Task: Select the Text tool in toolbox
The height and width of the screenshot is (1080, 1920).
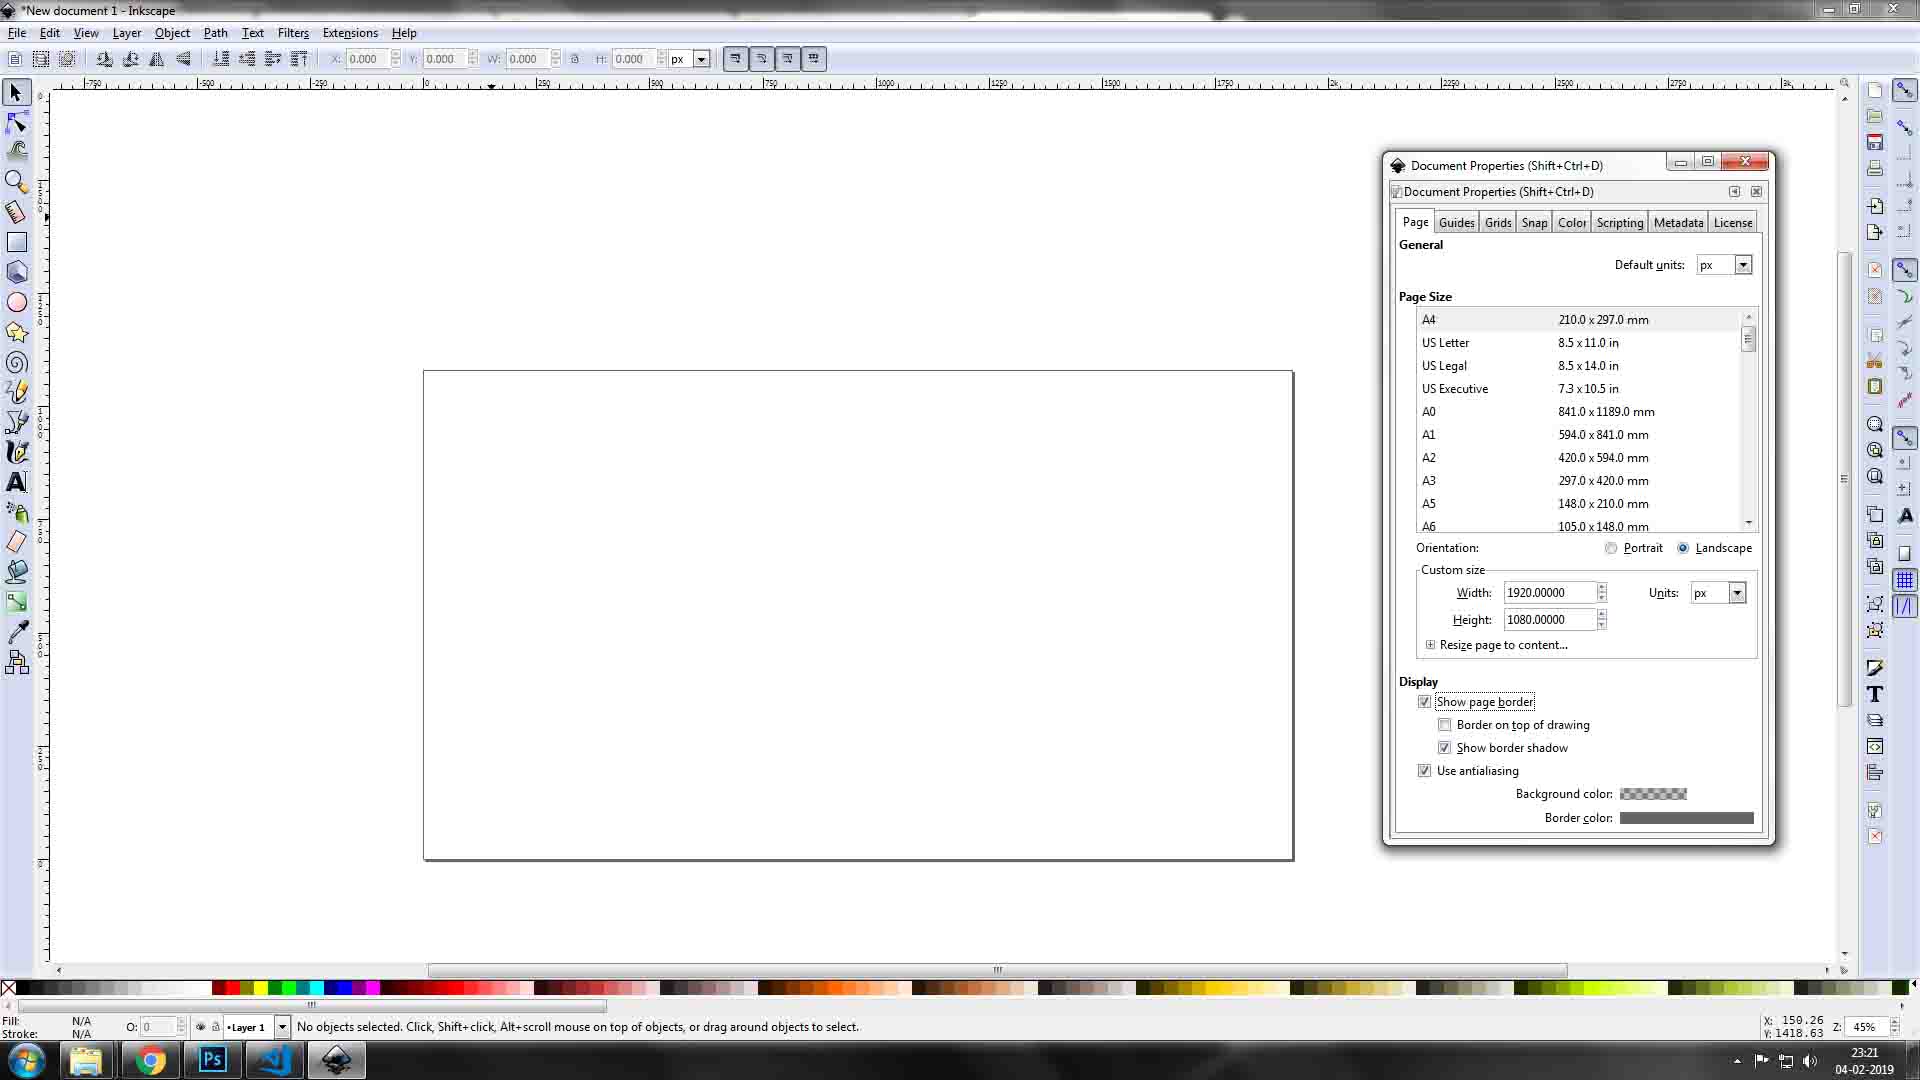Action: point(16,482)
